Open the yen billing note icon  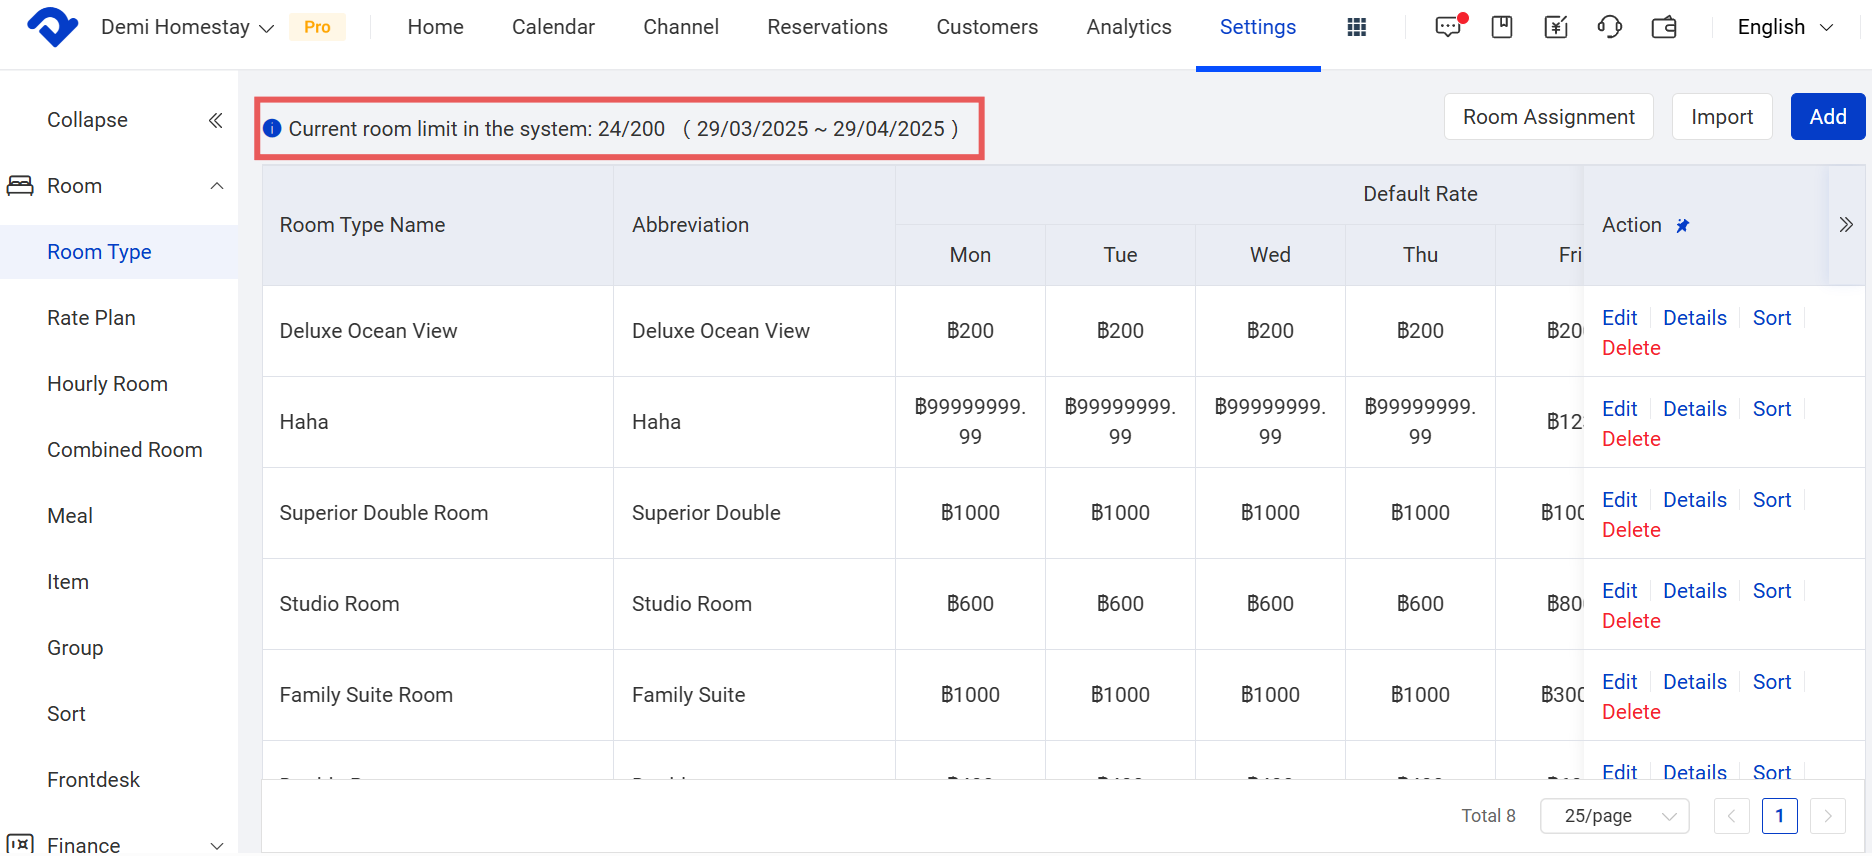pyautogui.click(x=1556, y=27)
